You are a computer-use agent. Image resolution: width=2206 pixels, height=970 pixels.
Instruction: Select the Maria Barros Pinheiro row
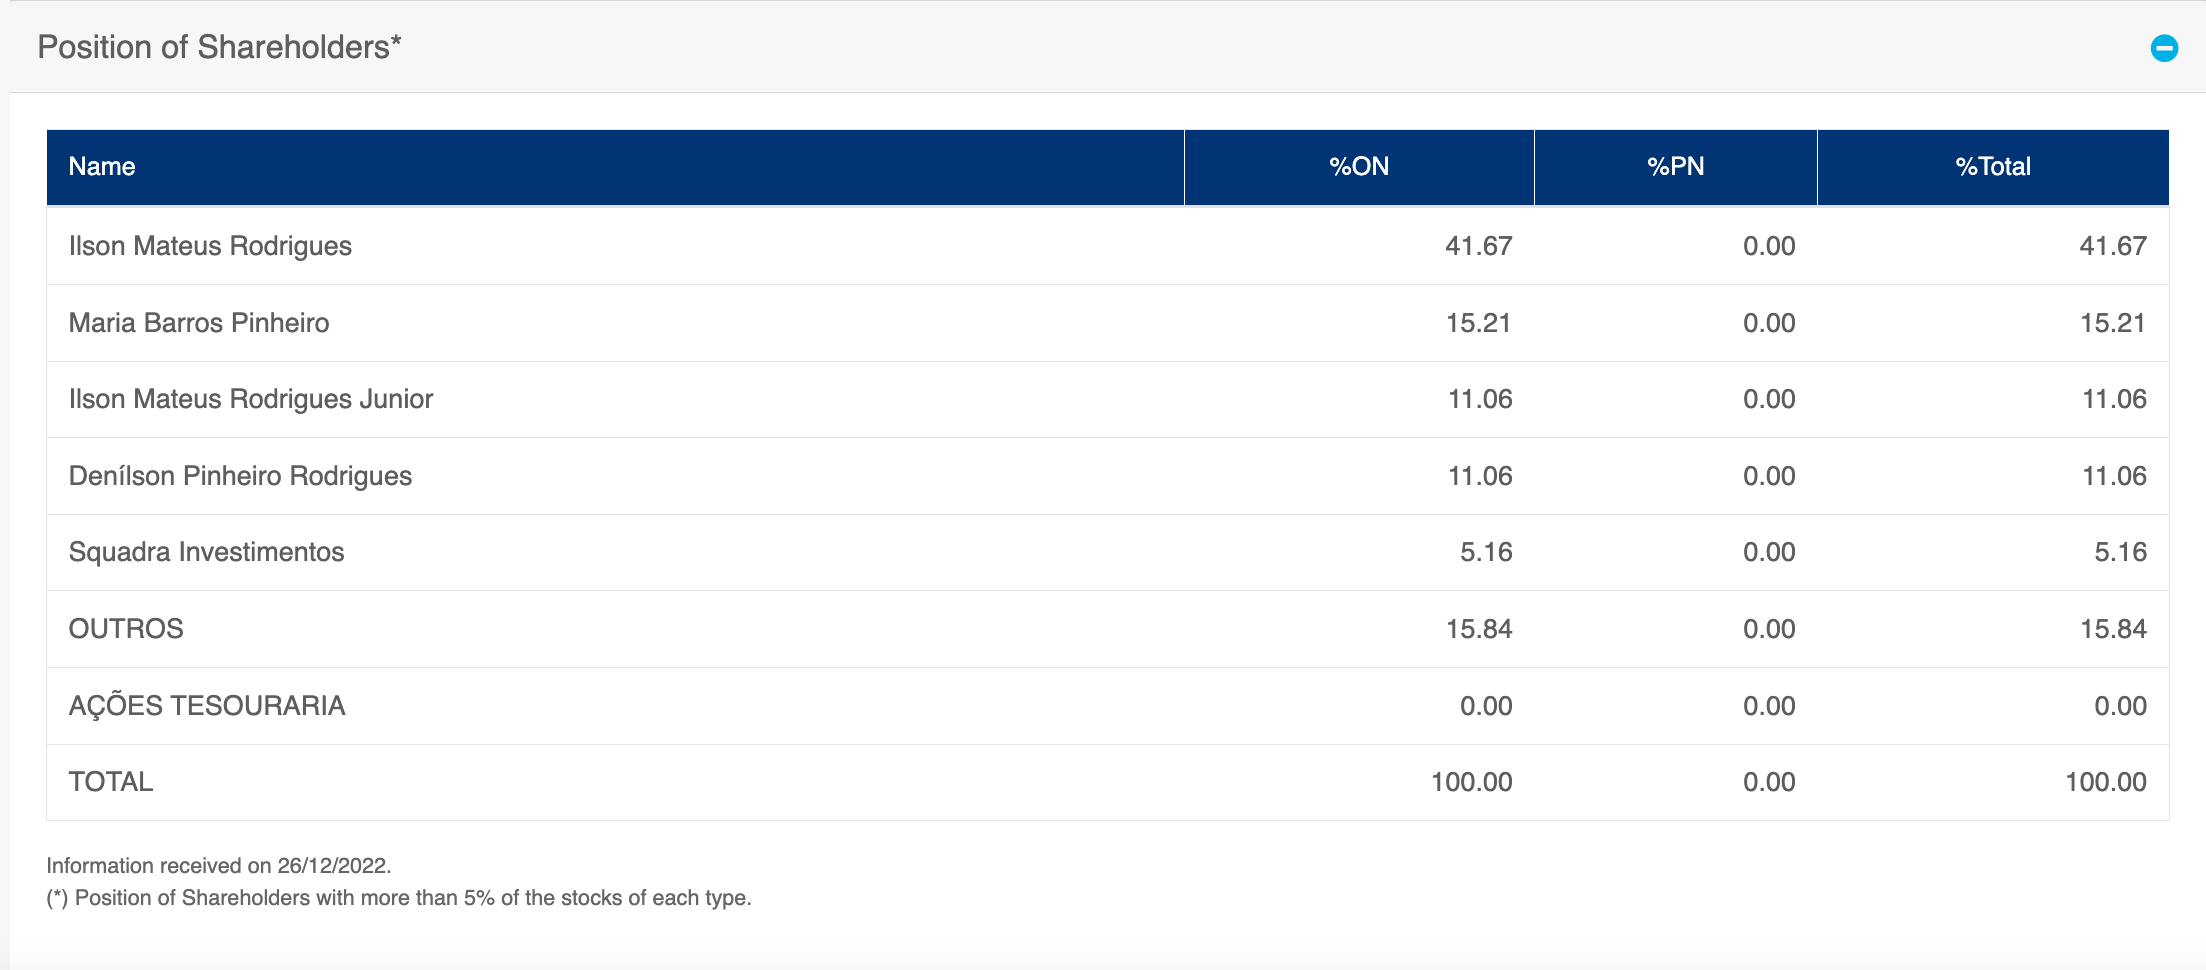(1108, 323)
